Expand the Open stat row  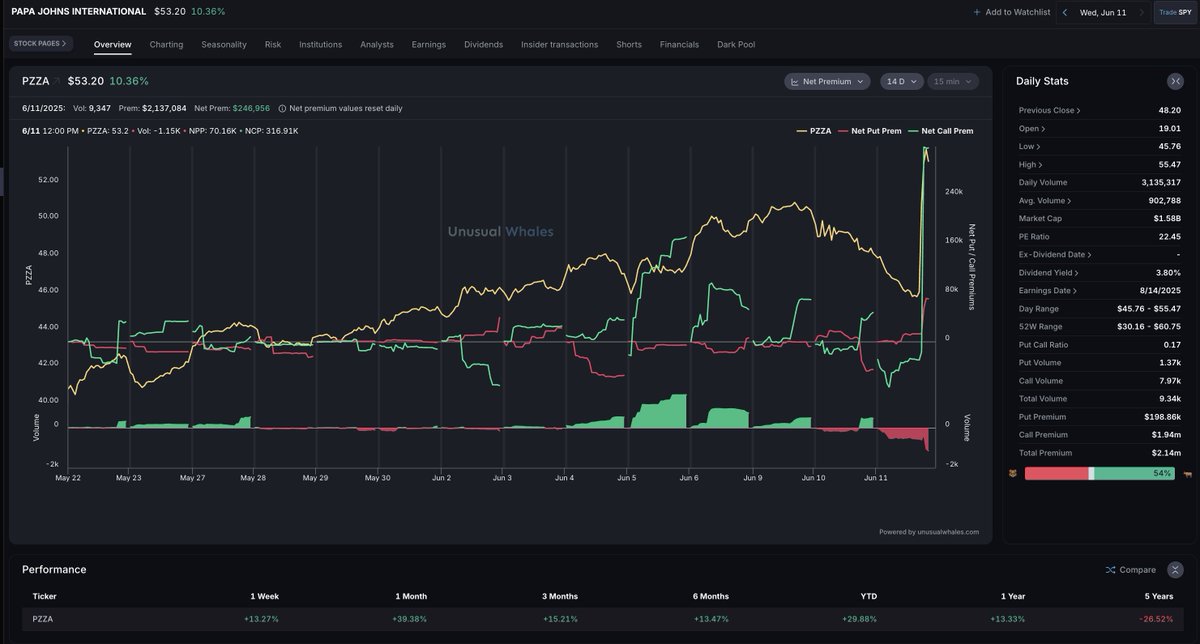tap(1032, 128)
